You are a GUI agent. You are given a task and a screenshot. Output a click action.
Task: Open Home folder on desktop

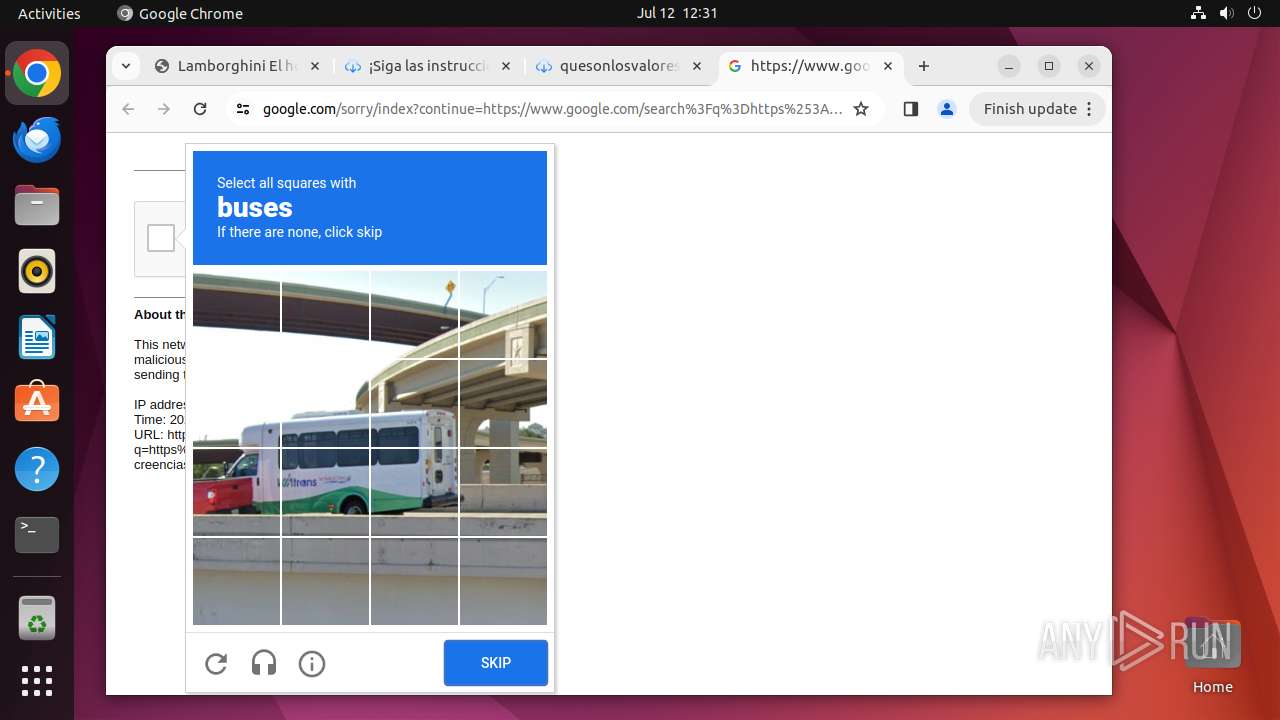(1212, 655)
